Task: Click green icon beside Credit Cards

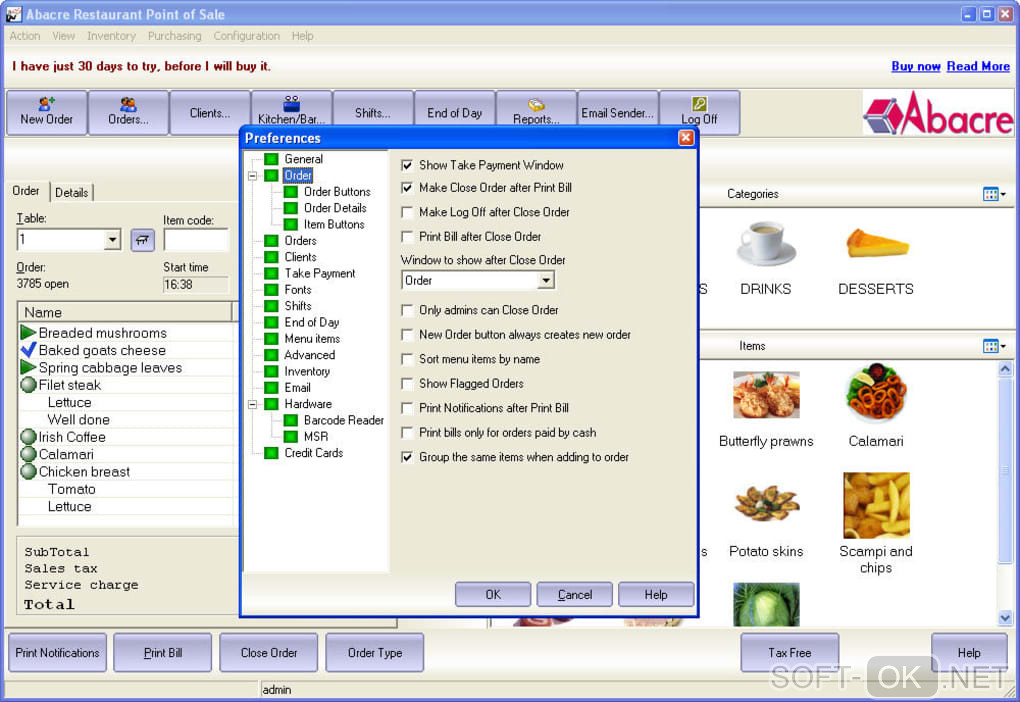Action: [x=271, y=453]
